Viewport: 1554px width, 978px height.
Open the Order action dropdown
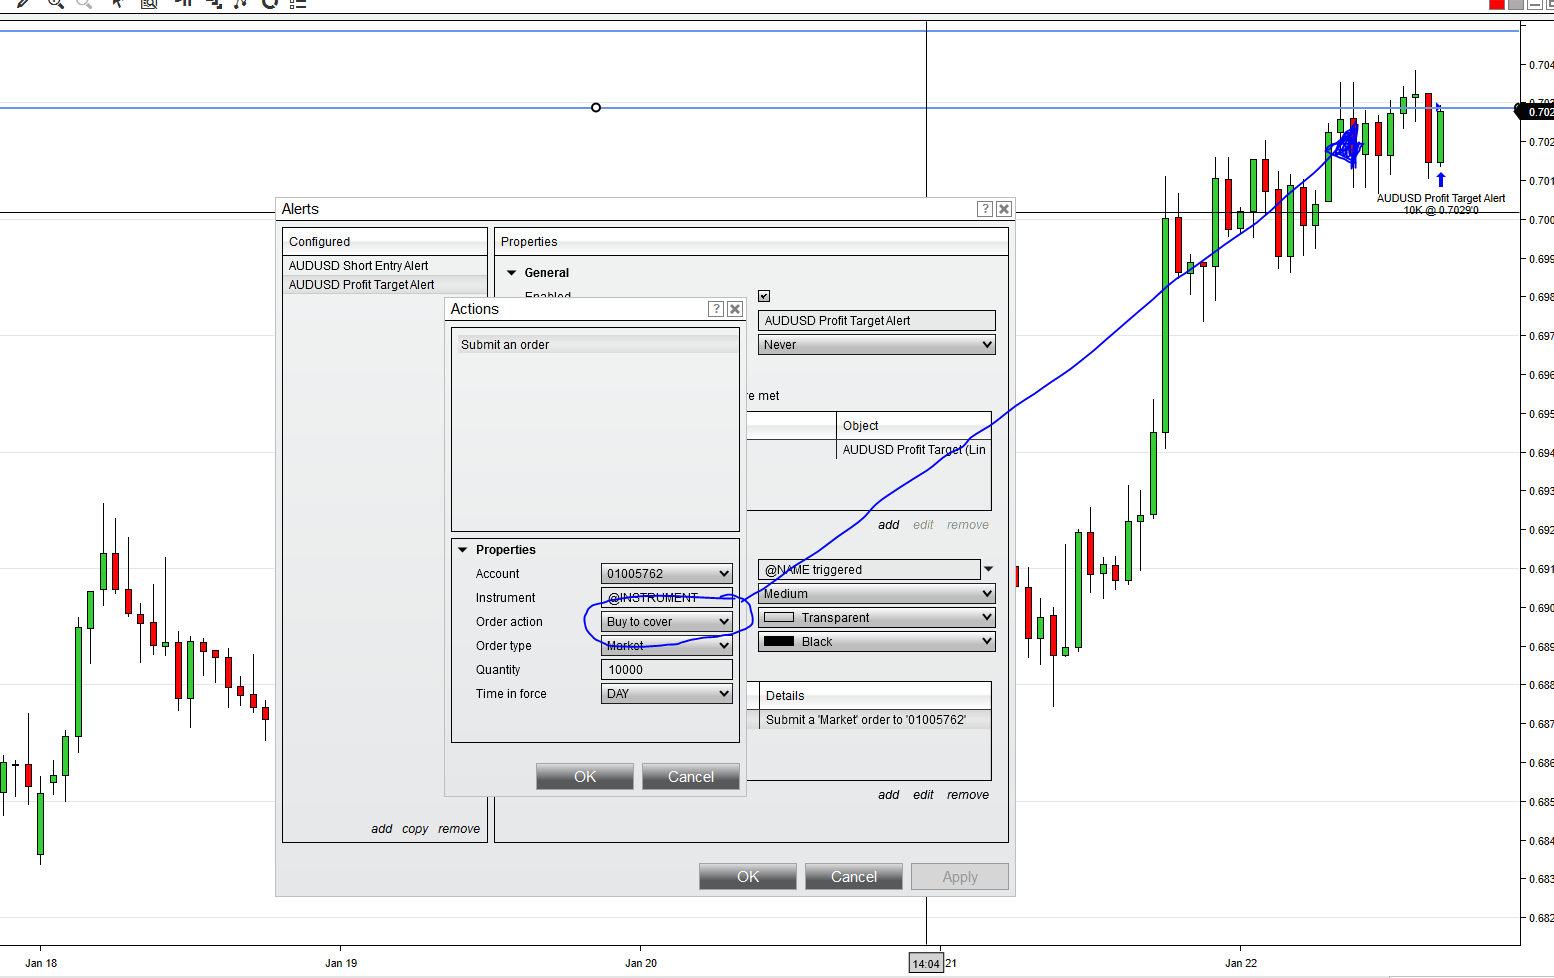667,622
